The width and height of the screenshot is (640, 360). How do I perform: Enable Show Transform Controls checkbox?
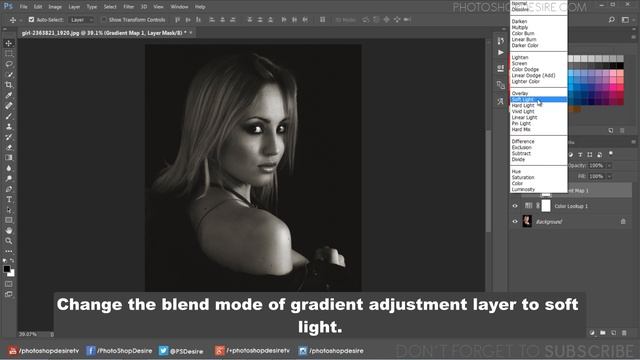[104, 20]
